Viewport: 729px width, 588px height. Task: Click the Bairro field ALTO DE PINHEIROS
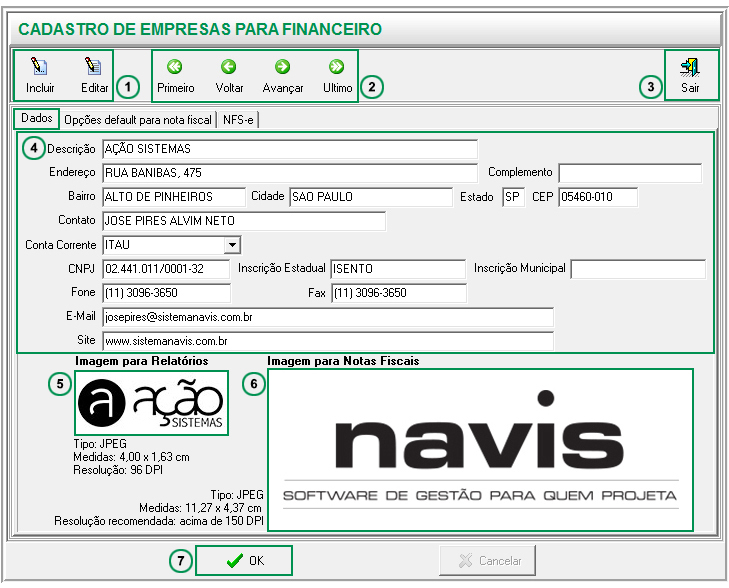(x=174, y=197)
